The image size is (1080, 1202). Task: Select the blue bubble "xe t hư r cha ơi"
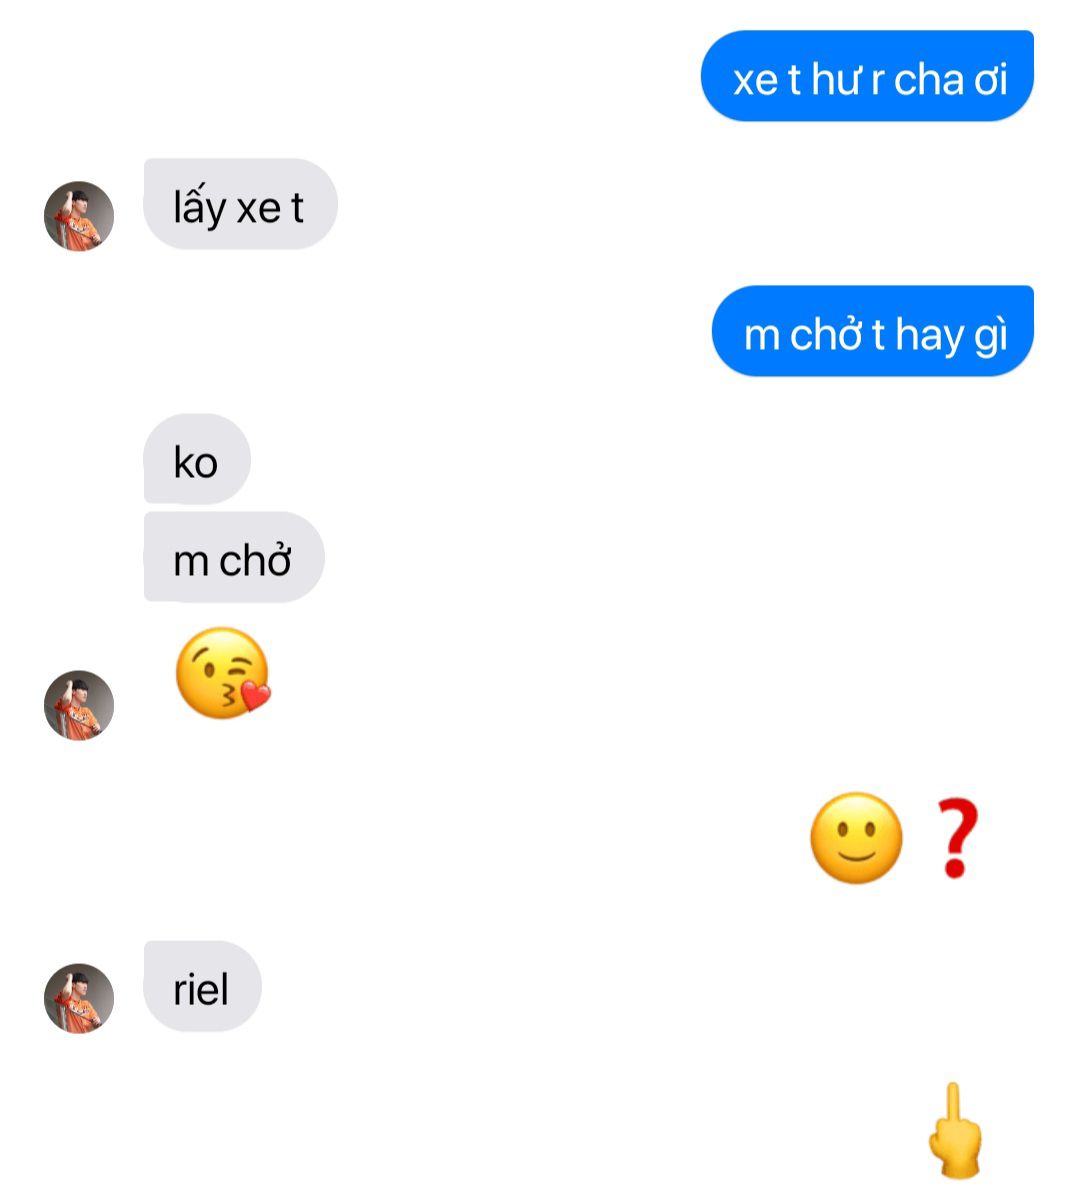[x=867, y=76]
